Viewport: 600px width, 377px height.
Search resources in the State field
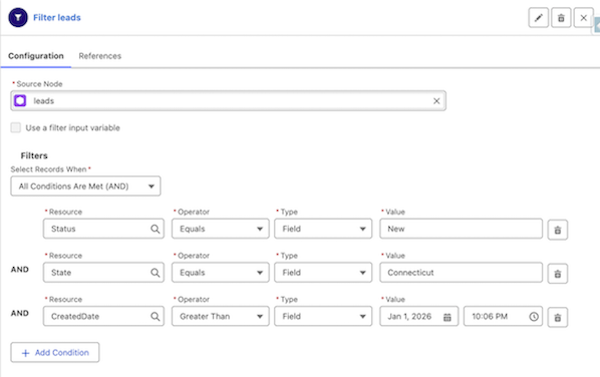[x=155, y=273]
